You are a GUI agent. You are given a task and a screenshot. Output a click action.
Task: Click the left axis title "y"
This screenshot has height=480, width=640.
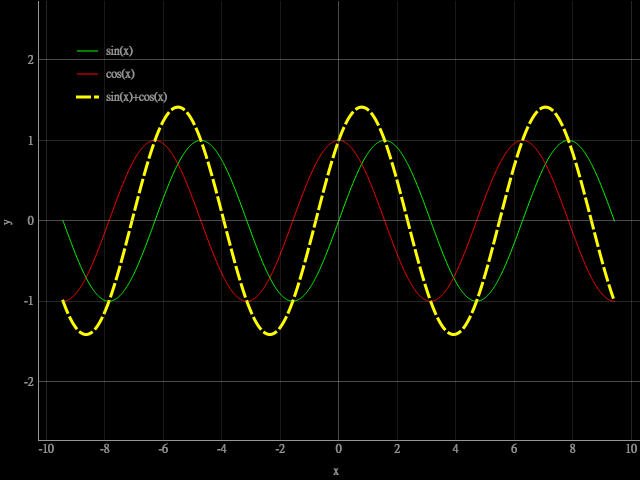point(8,221)
